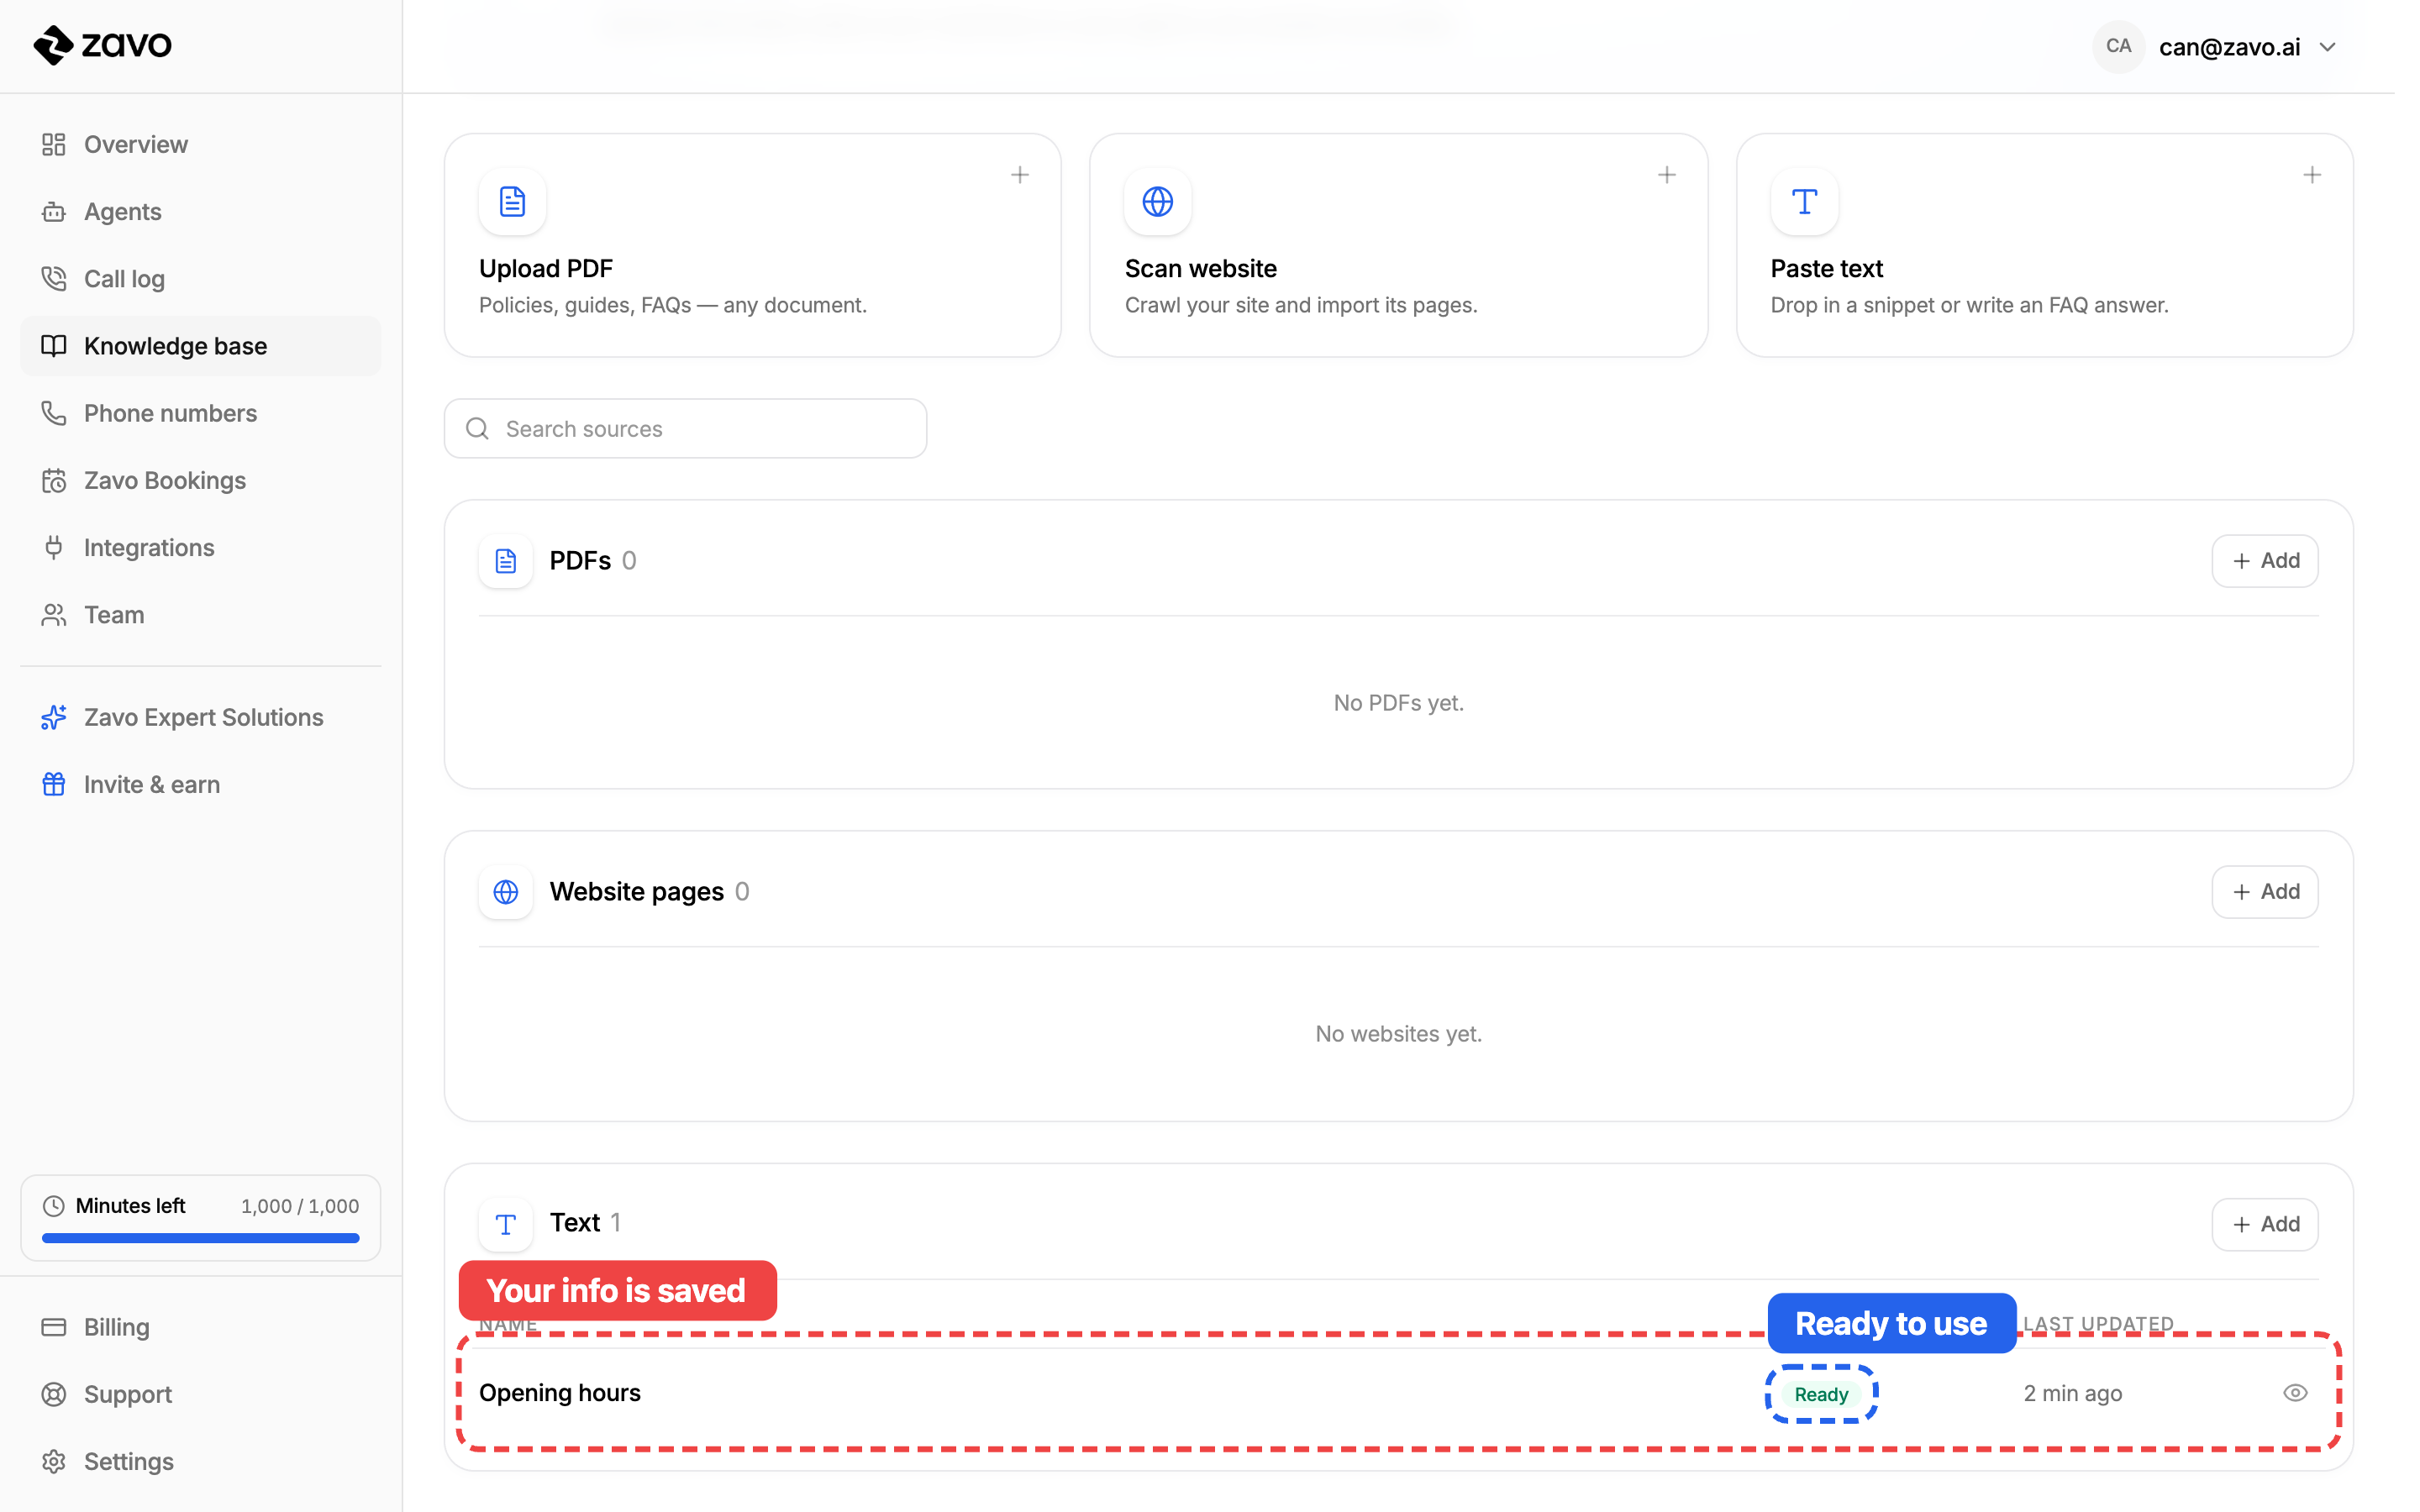The height and width of the screenshot is (1512, 2420).
Task: Click the Billing card icon
Action: pyautogui.click(x=54, y=1327)
